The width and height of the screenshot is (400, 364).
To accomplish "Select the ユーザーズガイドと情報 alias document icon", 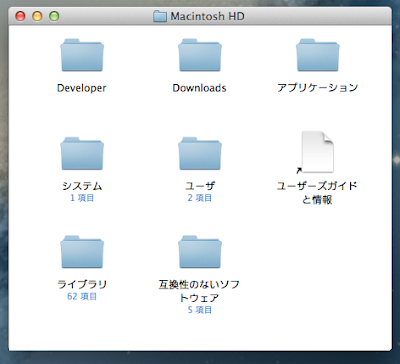I will (317, 152).
